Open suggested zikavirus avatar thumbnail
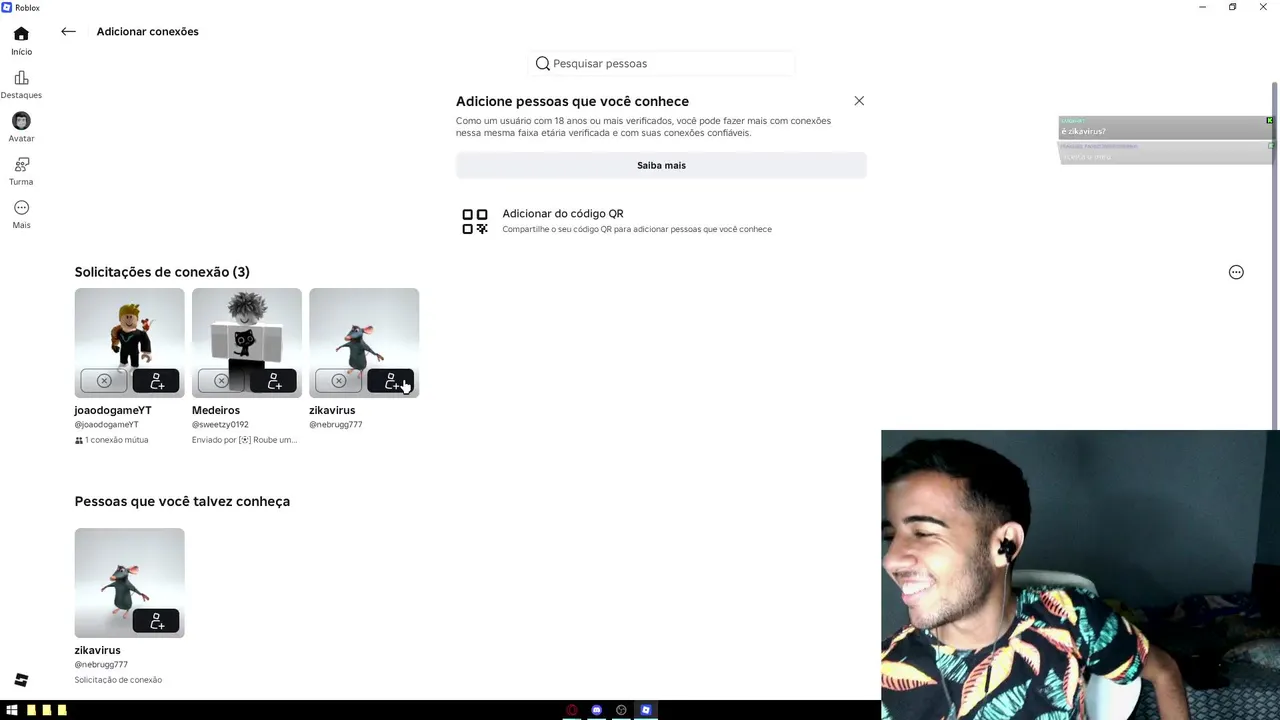This screenshot has width=1280, height=720. click(129, 583)
